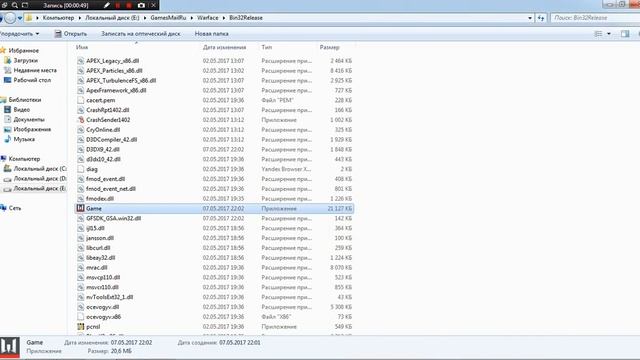Select Избранное in the navigation pane
The height and width of the screenshot is (360, 640).
[24, 51]
